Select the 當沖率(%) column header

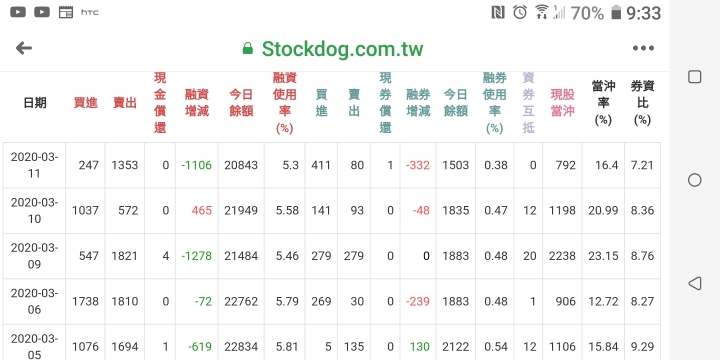(603, 103)
